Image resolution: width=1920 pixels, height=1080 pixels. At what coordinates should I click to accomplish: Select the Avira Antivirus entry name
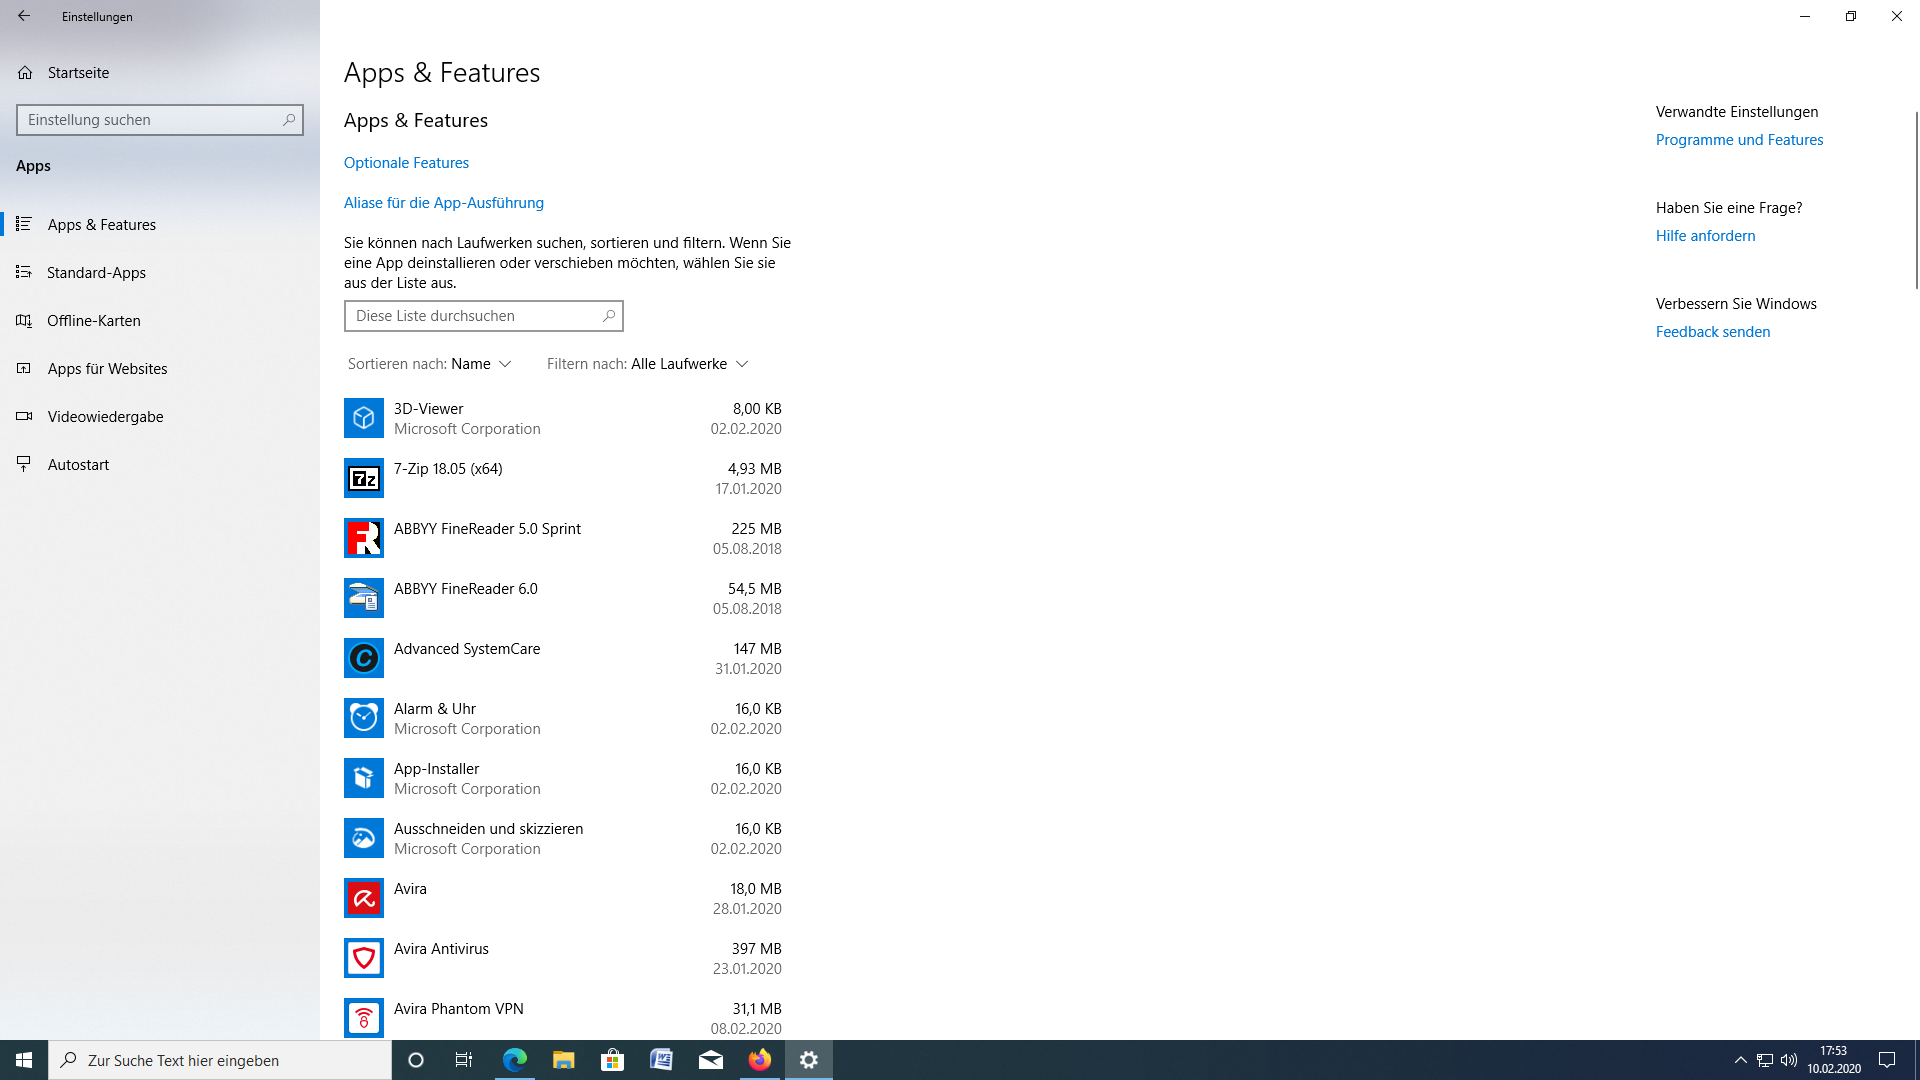click(441, 949)
